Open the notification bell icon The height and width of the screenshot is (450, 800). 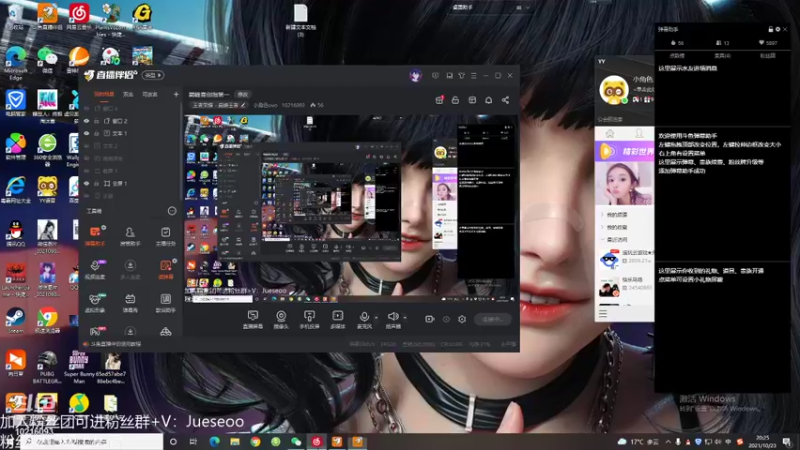(488, 100)
